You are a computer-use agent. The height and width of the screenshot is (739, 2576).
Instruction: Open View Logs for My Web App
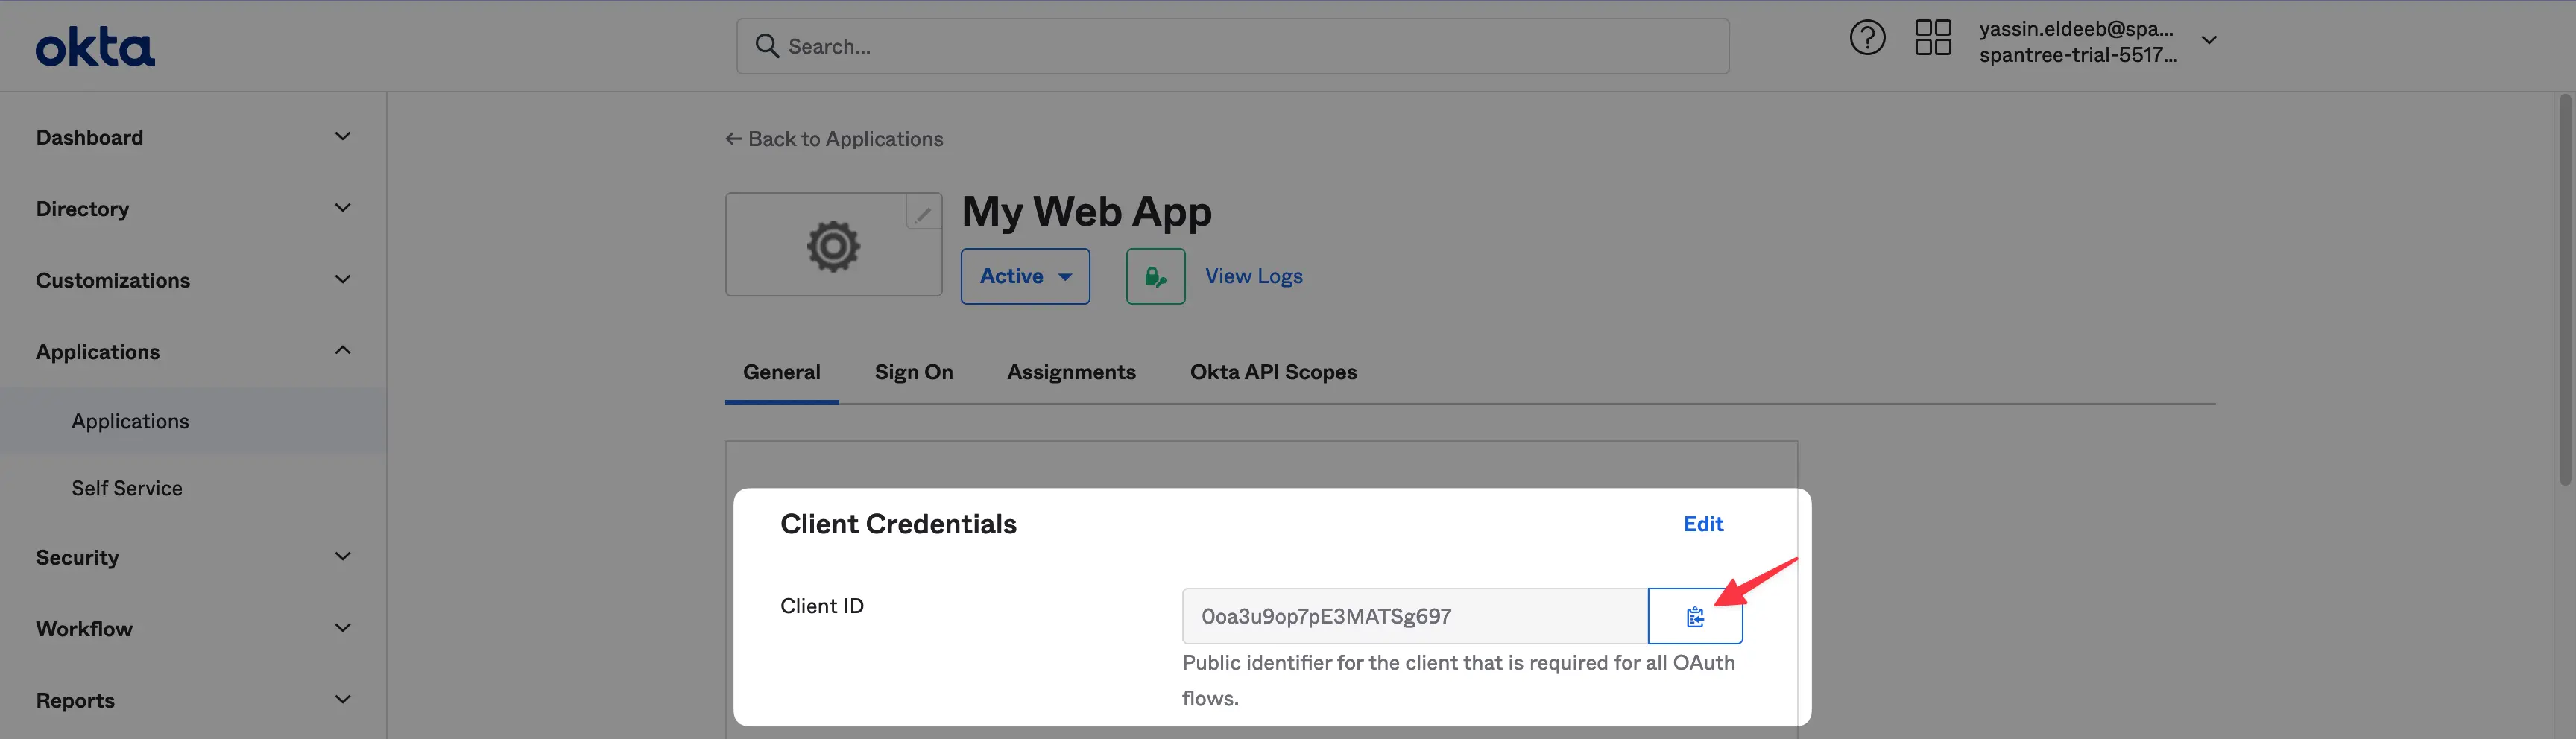[x=1253, y=276]
